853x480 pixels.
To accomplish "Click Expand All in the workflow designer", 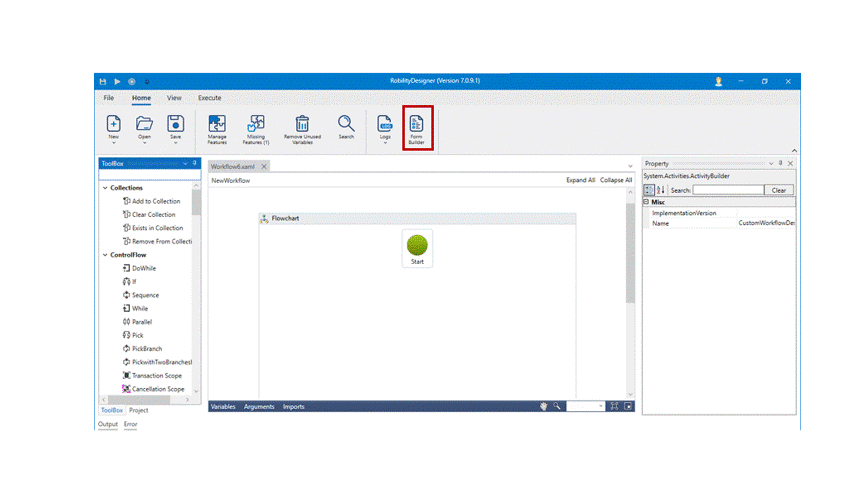I will (x=580, y=180).
